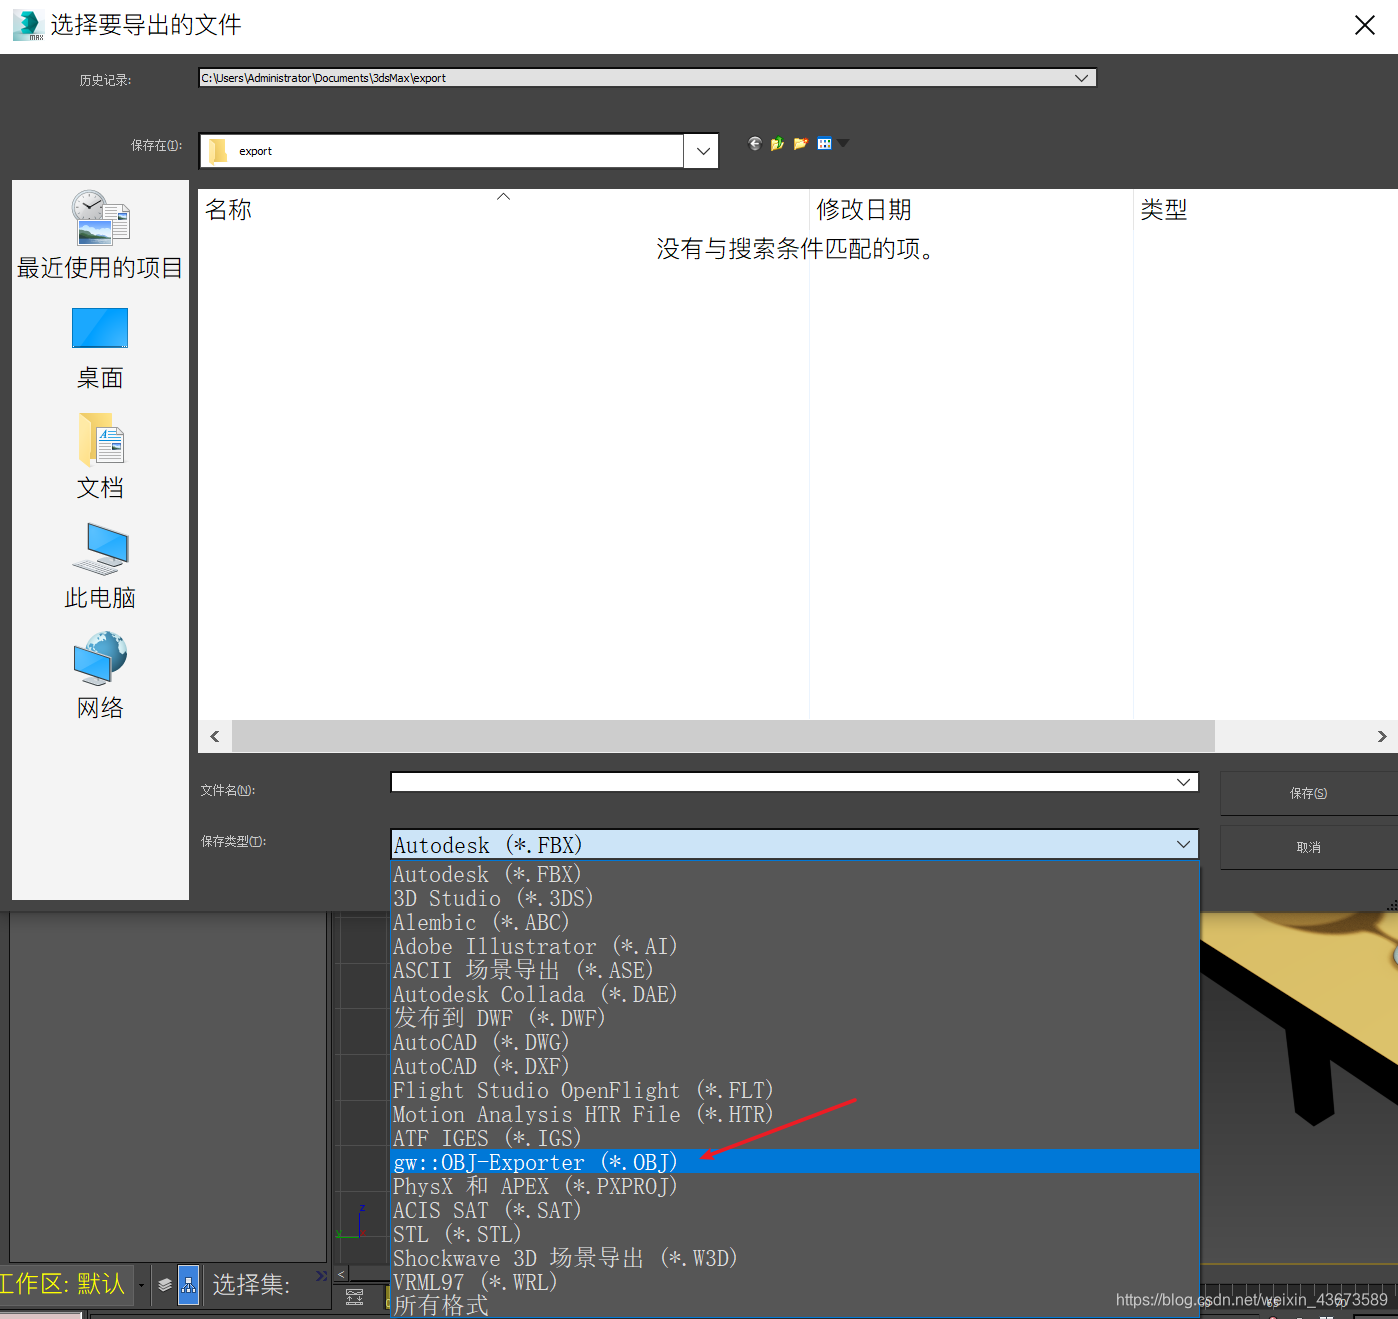
Task: Click the timeline key filter icon
Action: (354, 1297)
